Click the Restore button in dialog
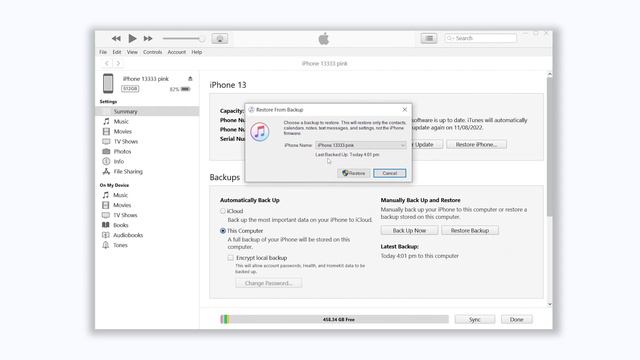Image resolution: width=640 pixels, height=360 pixels. tap(354, 173)
